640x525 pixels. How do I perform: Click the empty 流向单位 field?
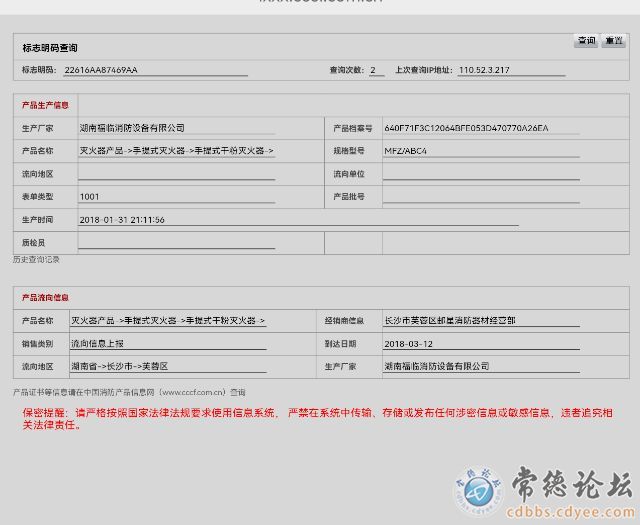click(481, 174)
